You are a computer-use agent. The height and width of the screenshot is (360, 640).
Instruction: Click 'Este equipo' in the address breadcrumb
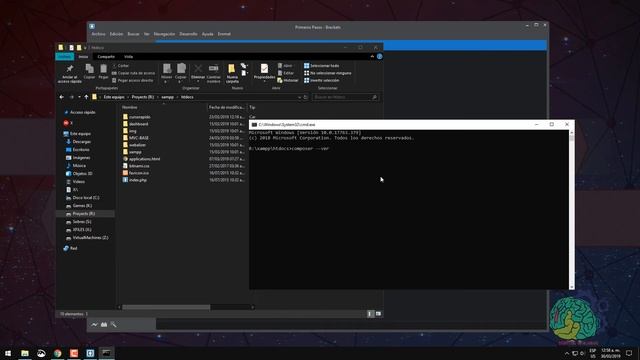(114, 97)
